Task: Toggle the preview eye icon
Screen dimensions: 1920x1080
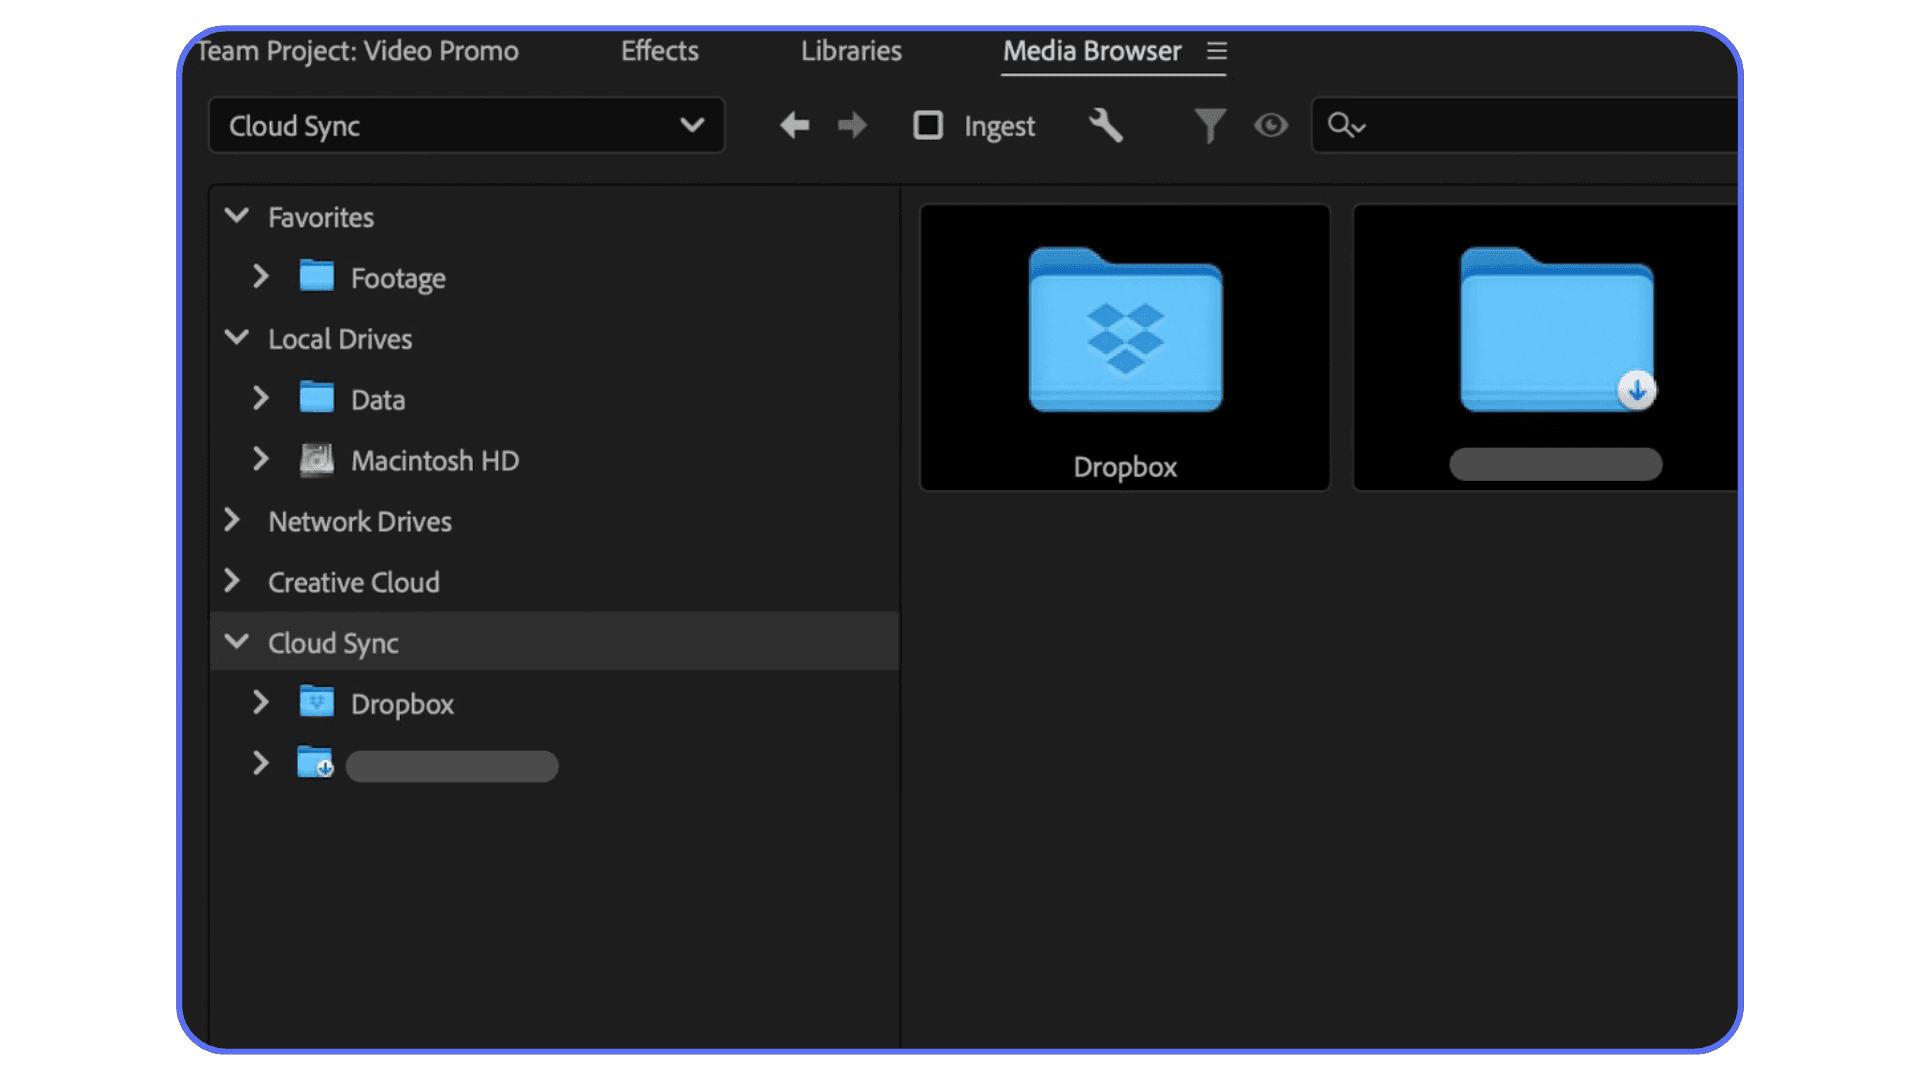Action: (x=1270, y=126)
